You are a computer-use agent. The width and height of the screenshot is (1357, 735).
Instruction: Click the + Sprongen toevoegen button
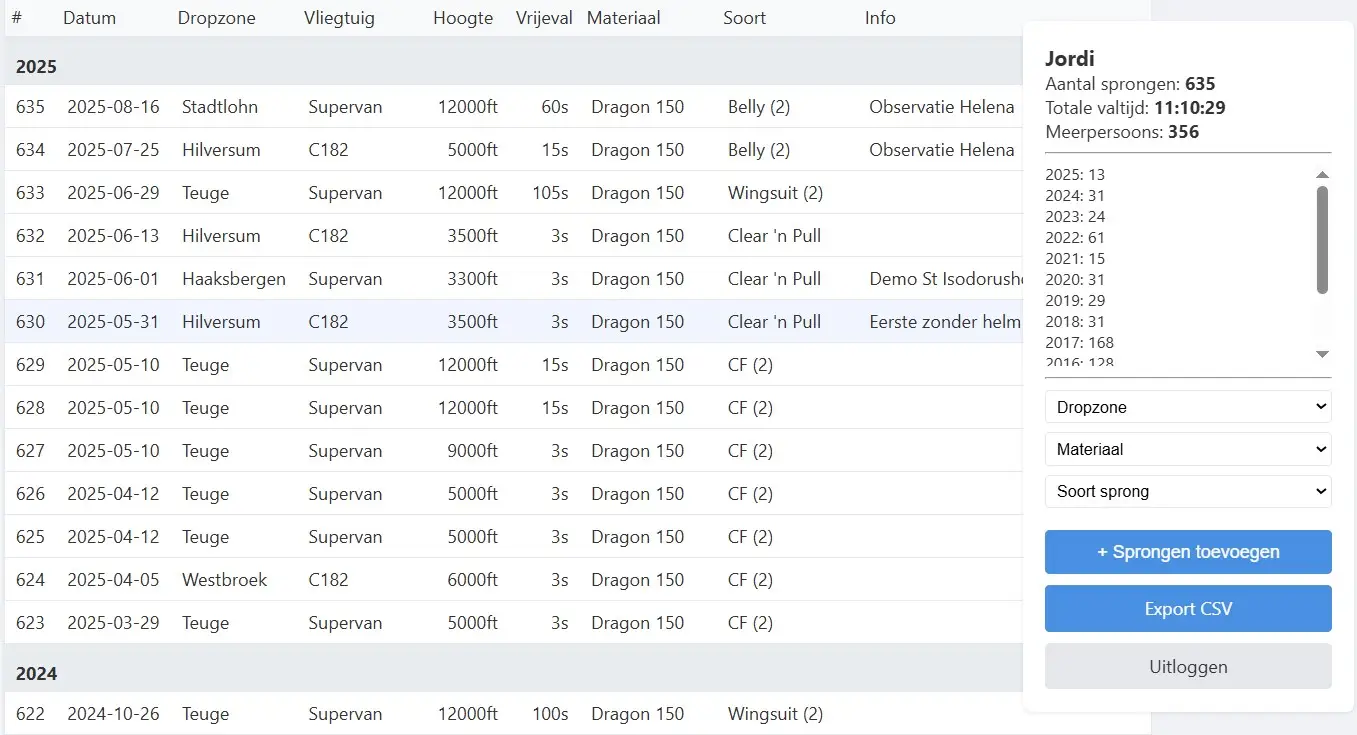1187,551
